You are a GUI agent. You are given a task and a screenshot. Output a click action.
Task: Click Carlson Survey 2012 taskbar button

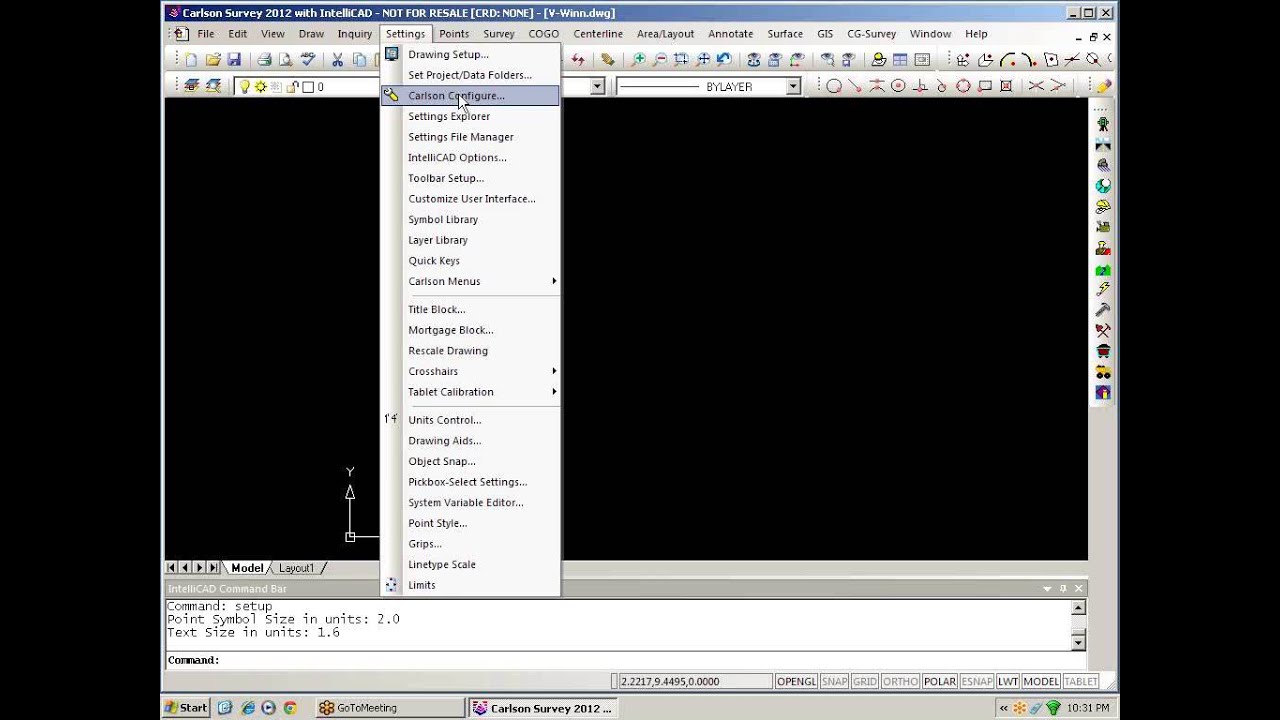543,708
